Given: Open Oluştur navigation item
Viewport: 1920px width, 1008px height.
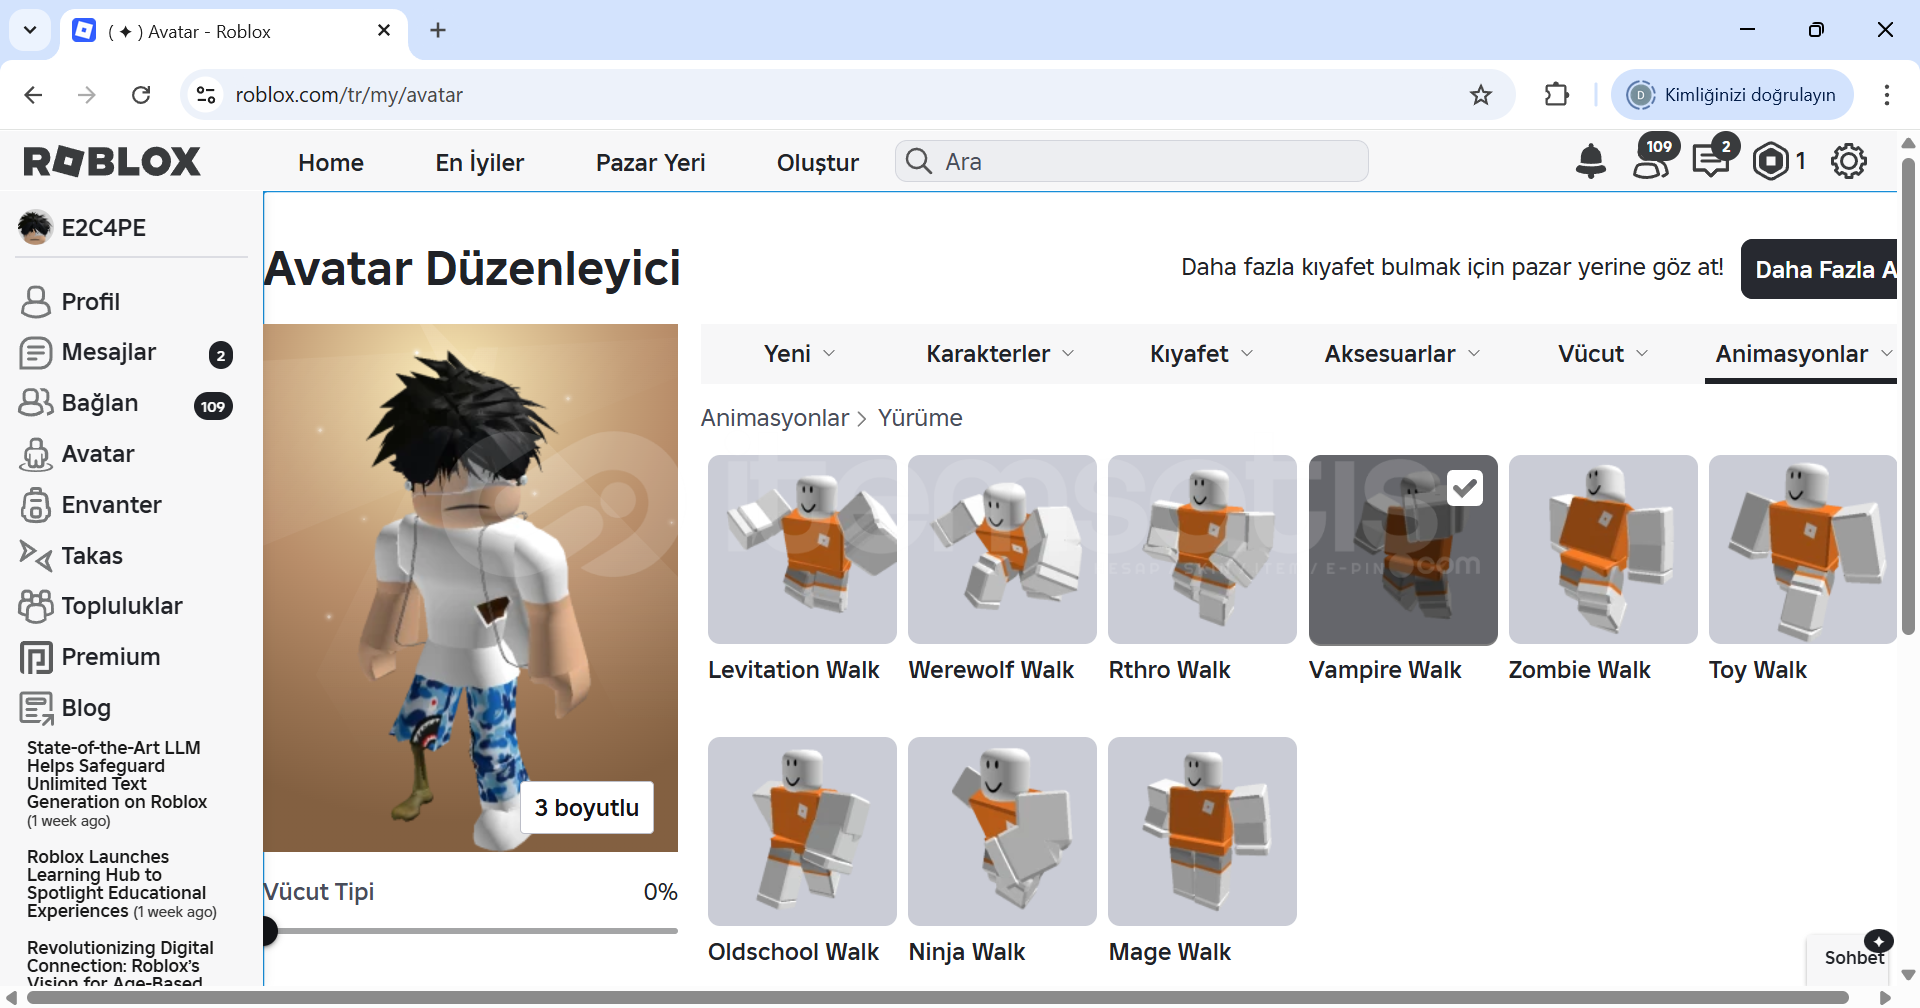Looking at the screenshot, I should click(x=818, y=163).
